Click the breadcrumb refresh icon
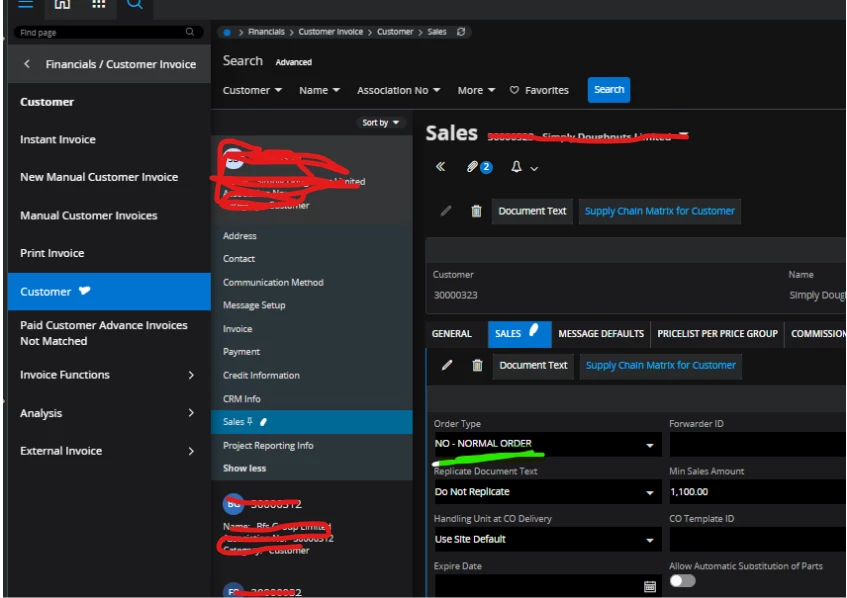Image resolution: width=847 pixels, height=598 pixels. [461, 32]
